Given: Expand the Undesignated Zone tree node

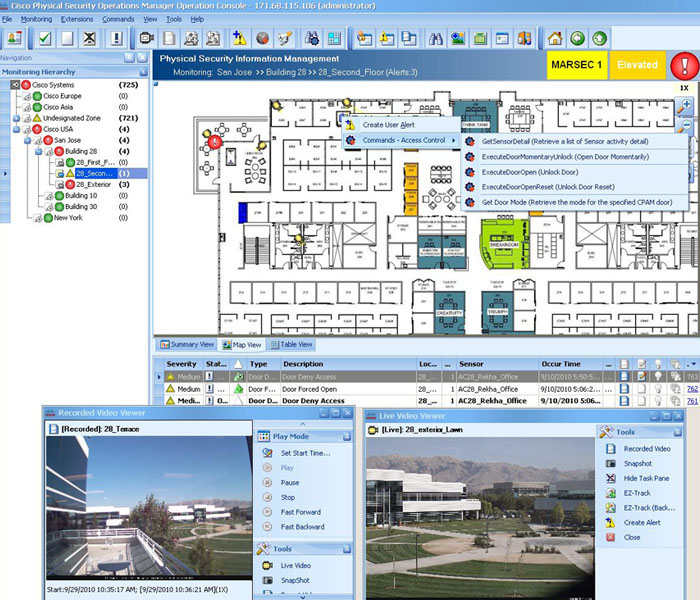Looking at the screenshot, I should [x=17, y=118].
